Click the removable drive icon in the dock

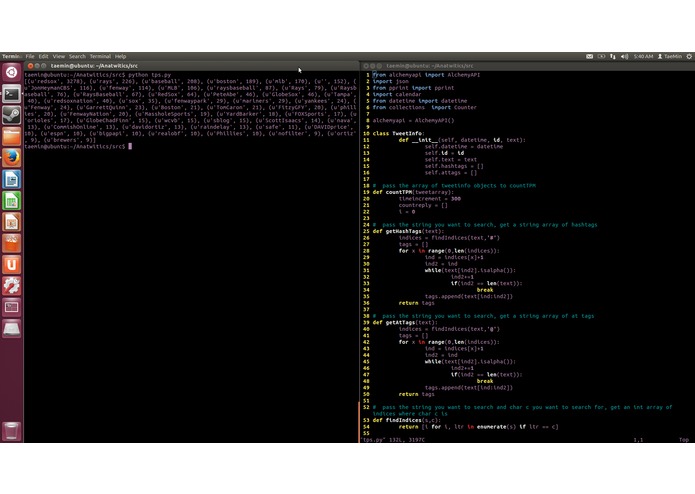tap(12, 328)
